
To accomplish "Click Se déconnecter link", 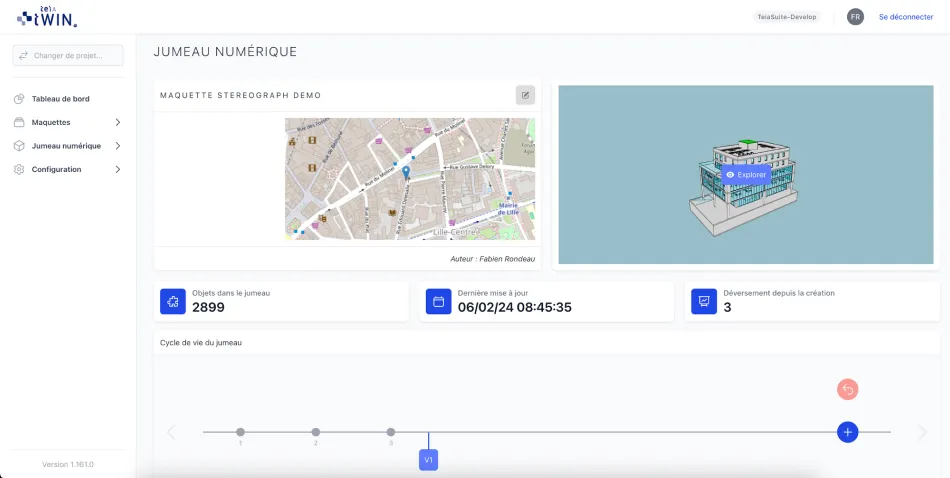I will click(905, 17).
